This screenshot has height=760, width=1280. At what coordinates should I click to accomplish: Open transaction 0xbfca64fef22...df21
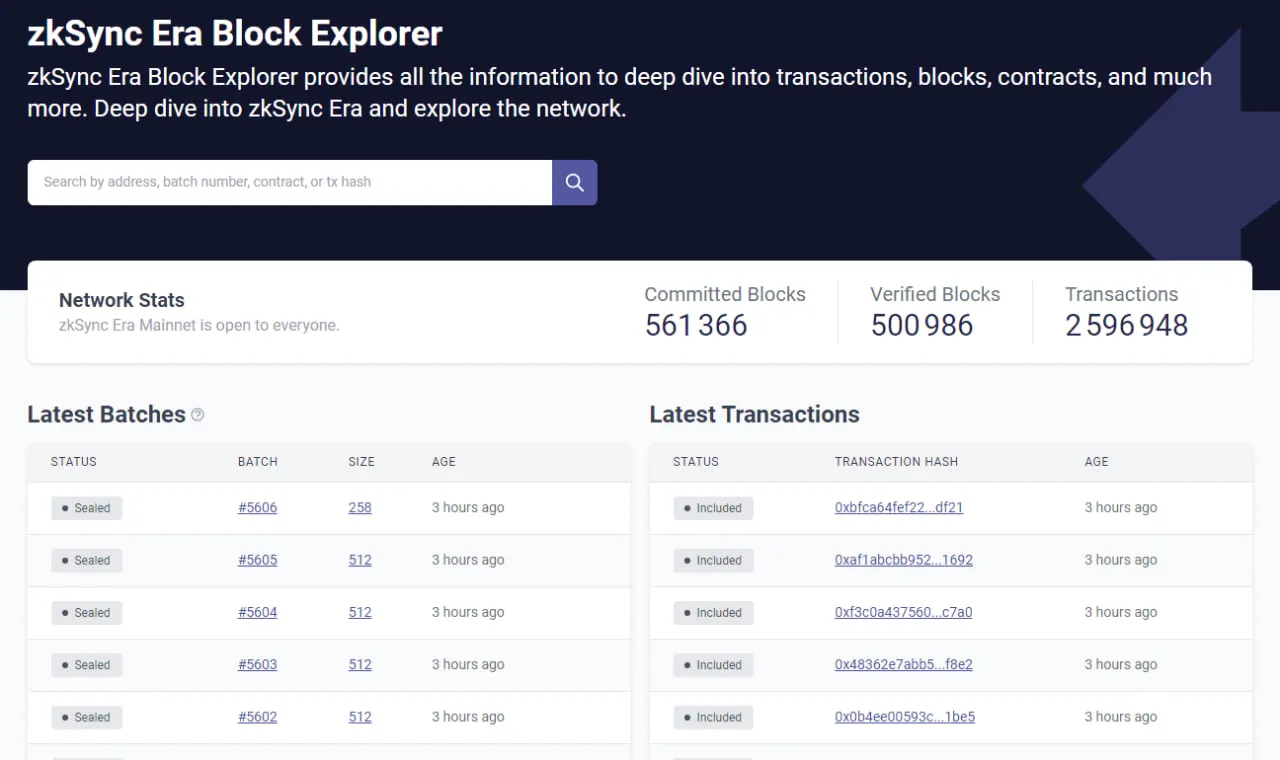click(898, 508)
